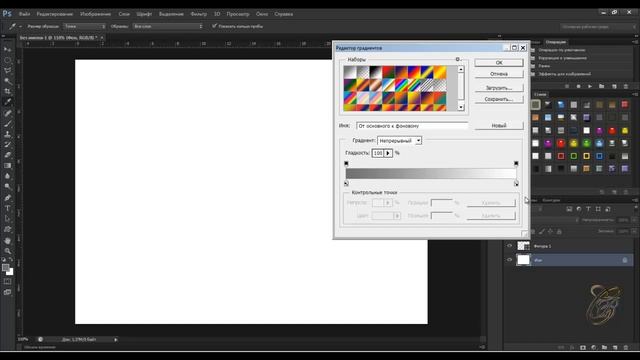Select the Hand tool
This screenshot has height=360, width=640.
pyautogui.click(x=7, y=240)
